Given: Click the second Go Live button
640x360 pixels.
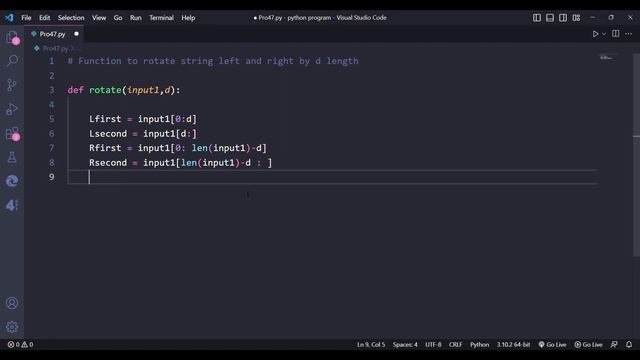Looking at the screenshot, I should tap(588, 344).
